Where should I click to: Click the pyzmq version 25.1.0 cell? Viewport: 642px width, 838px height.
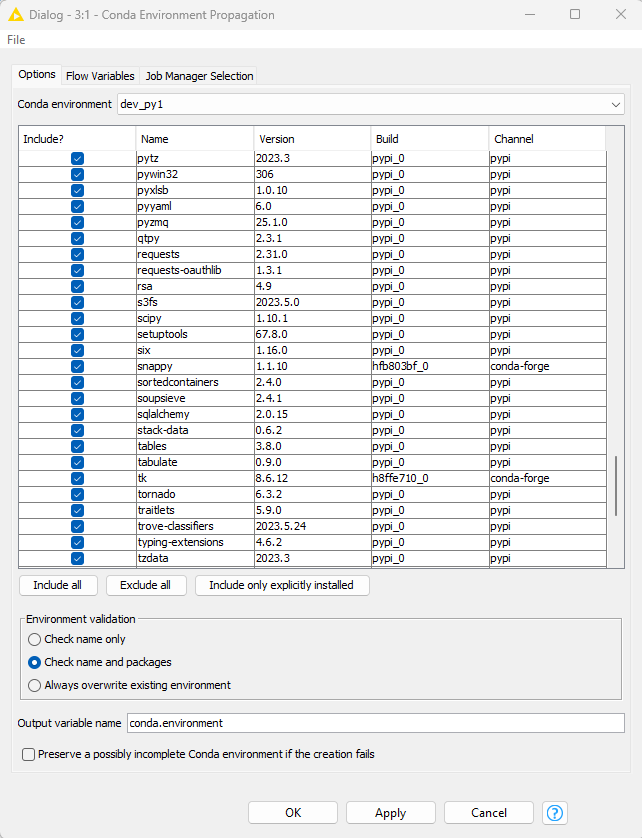[x=312, y=222]
